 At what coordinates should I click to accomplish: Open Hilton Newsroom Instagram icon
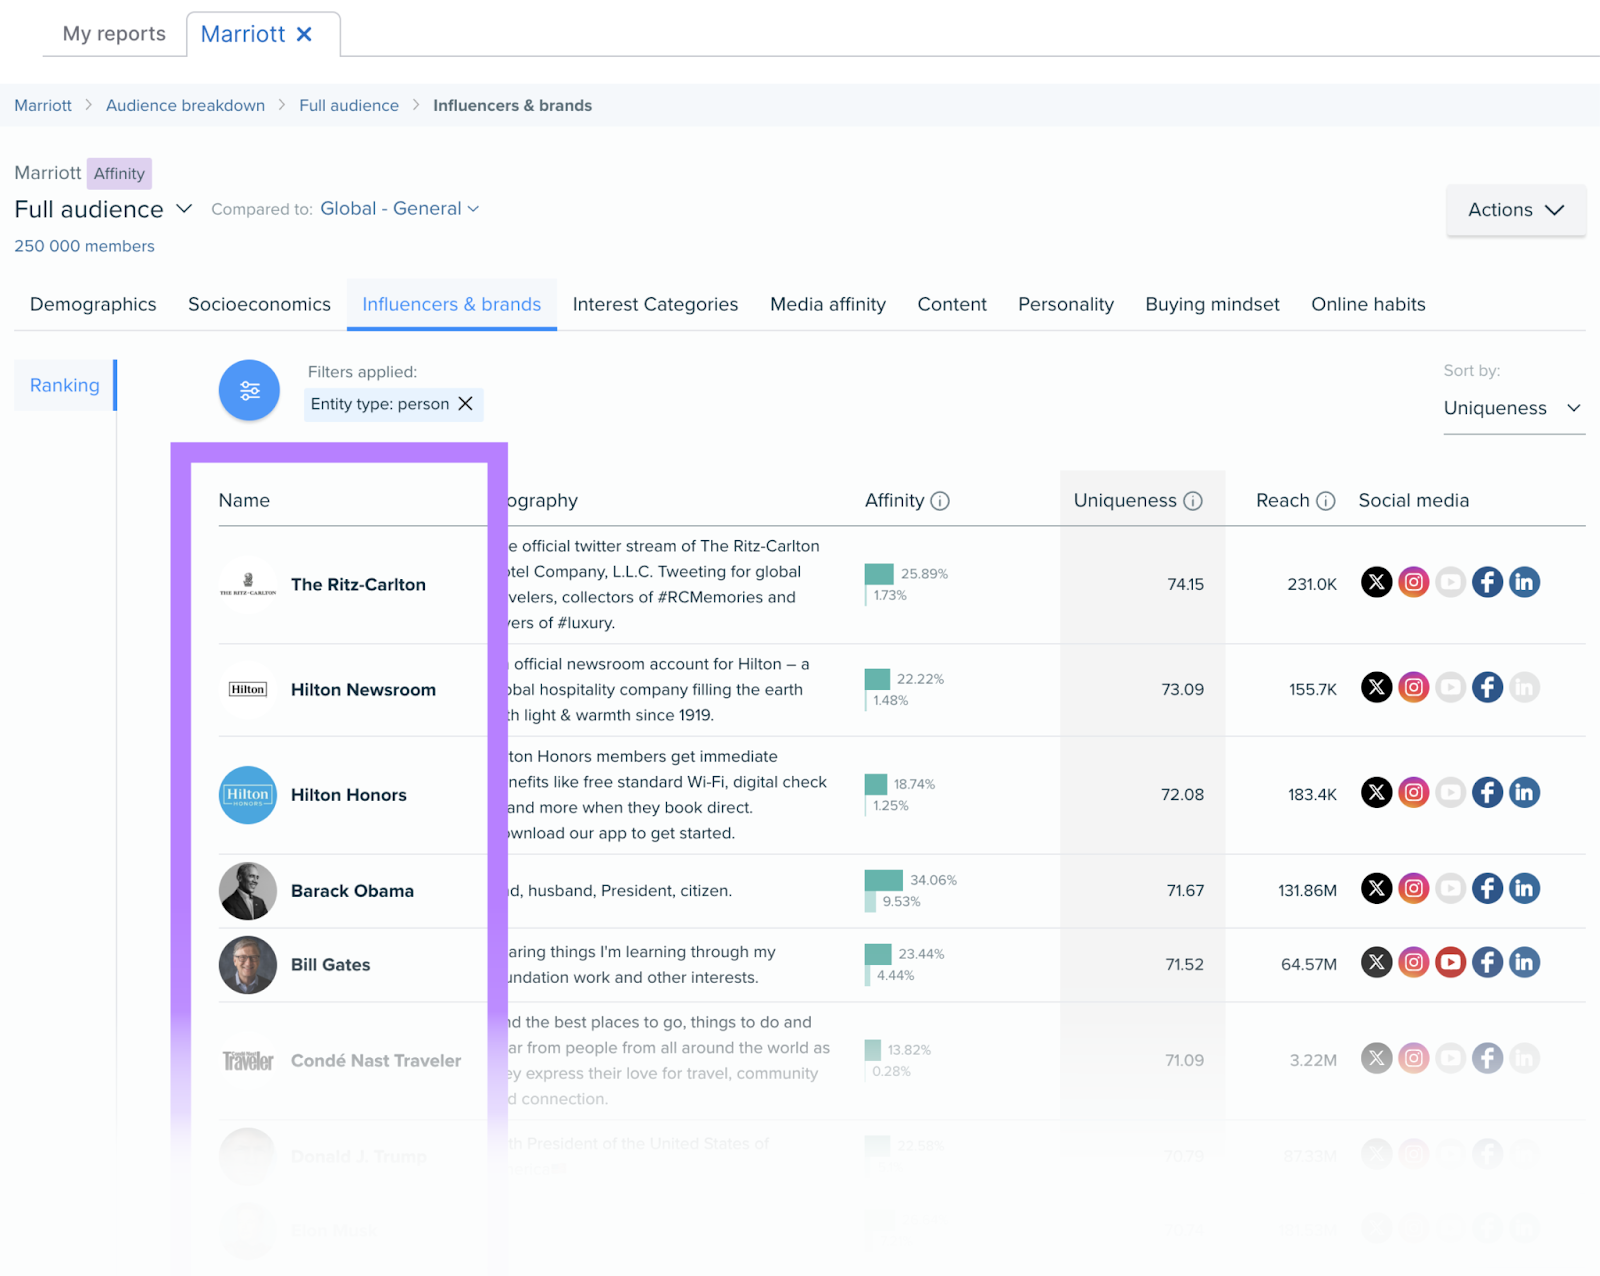pos(1413,688)
